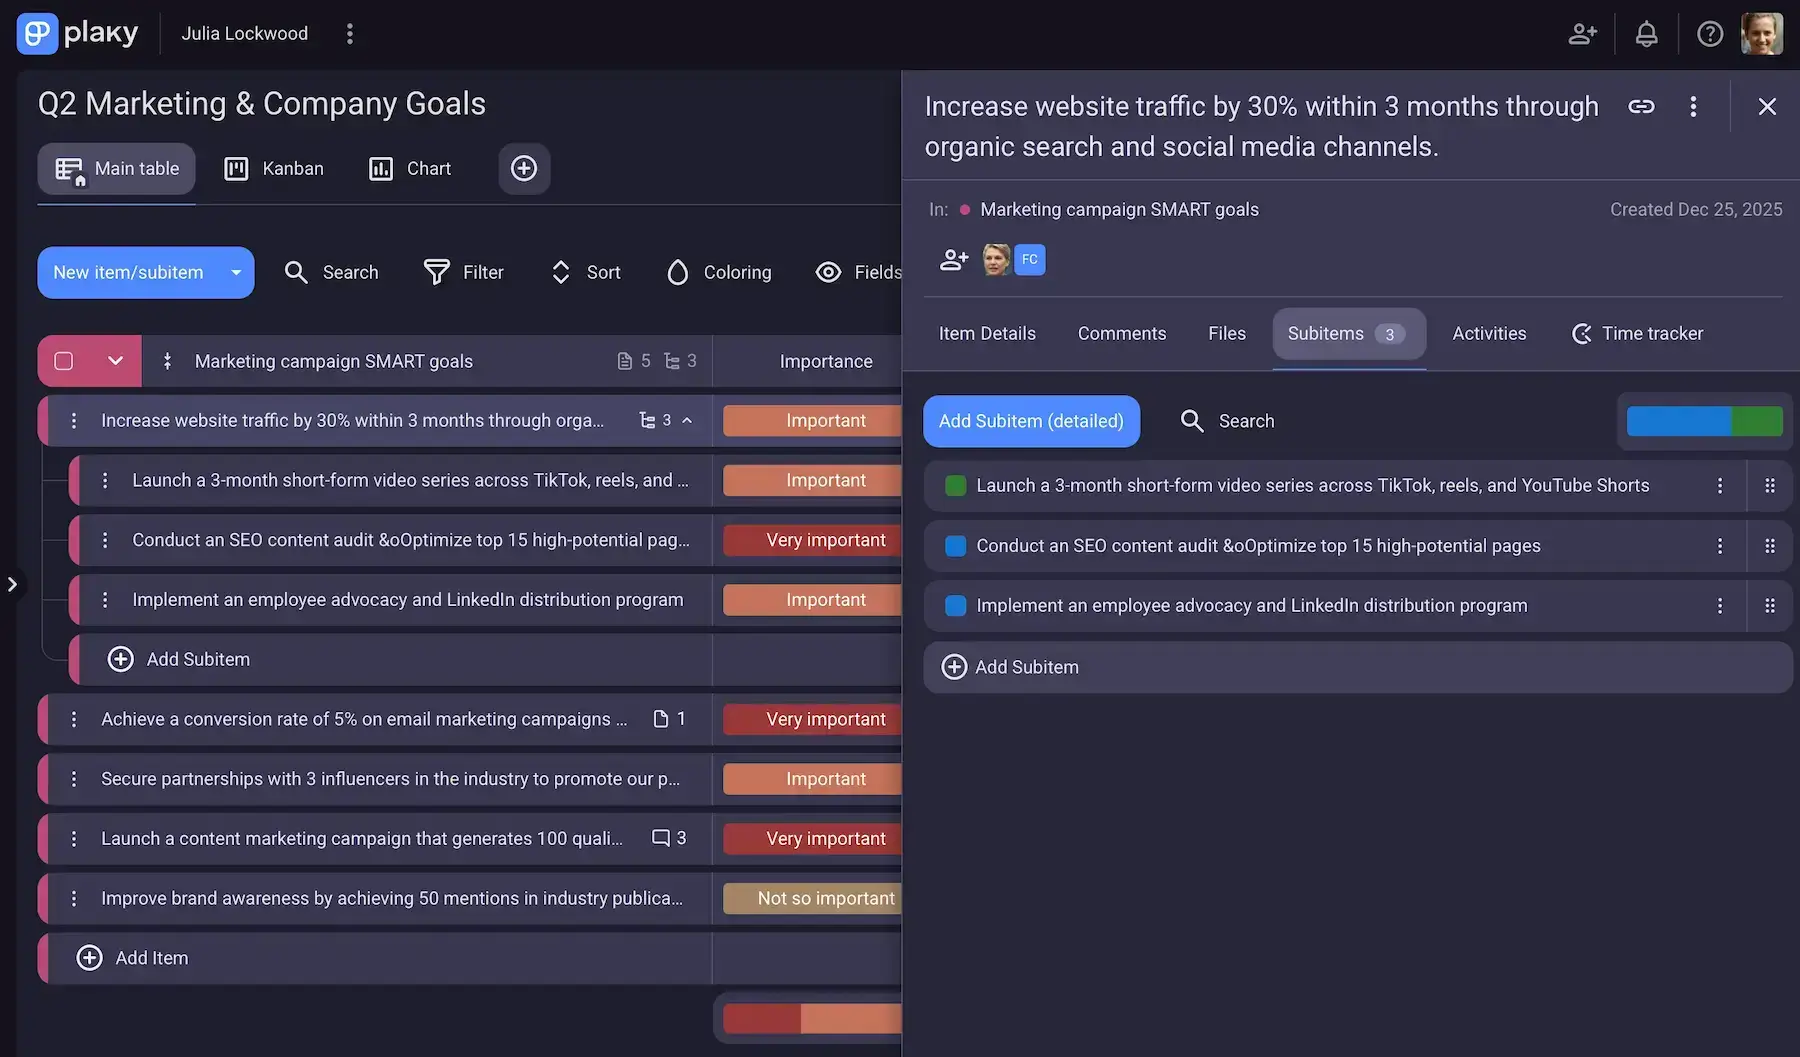Open user profile avatar in top bar
This screenshot has height=1057, width=1800.
pyautogui.click(x=1762, y=34)
